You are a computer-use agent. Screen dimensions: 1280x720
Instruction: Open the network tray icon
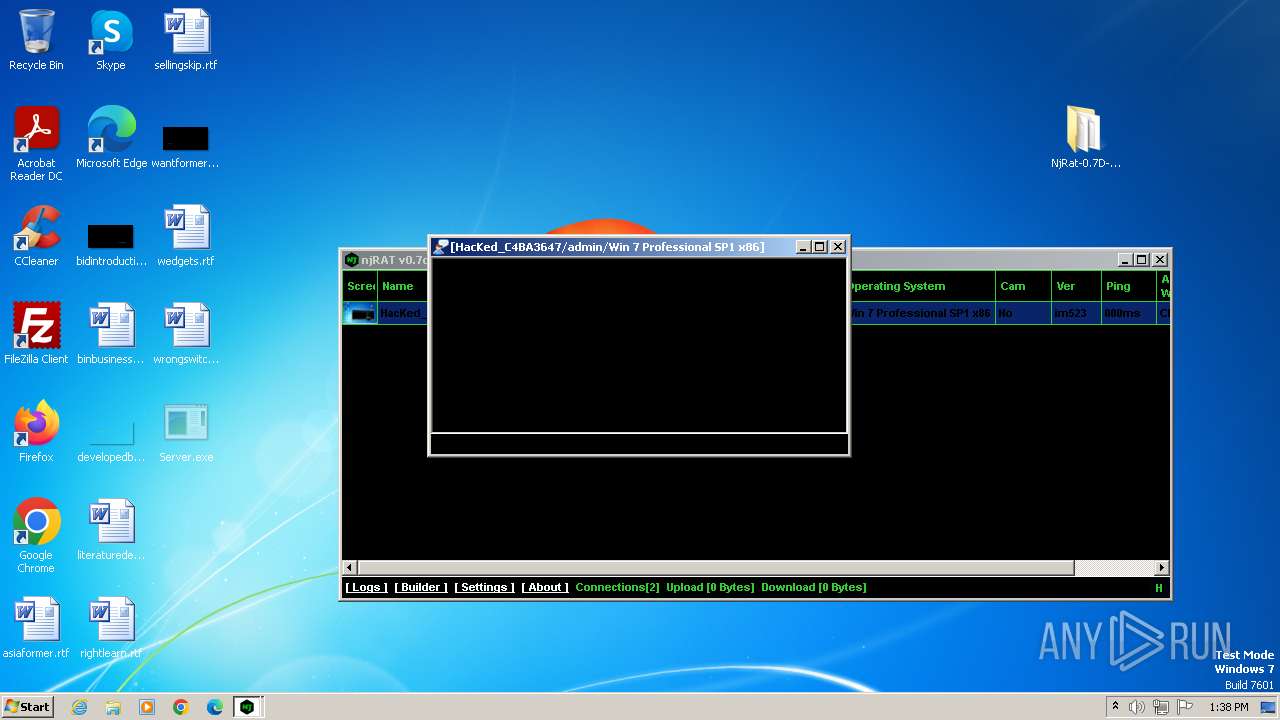1161,707
